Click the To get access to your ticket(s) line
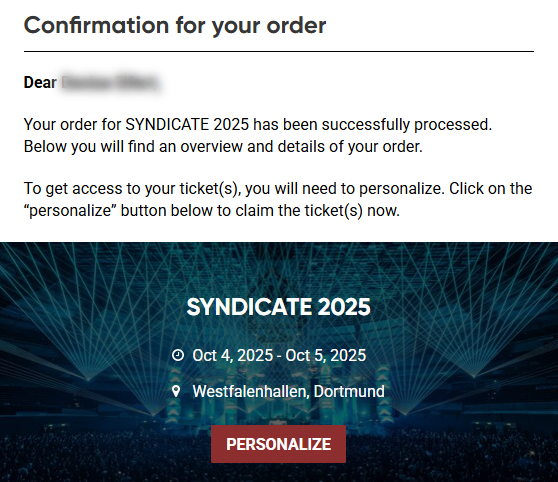The image size is (558, 482). [278, 189]
